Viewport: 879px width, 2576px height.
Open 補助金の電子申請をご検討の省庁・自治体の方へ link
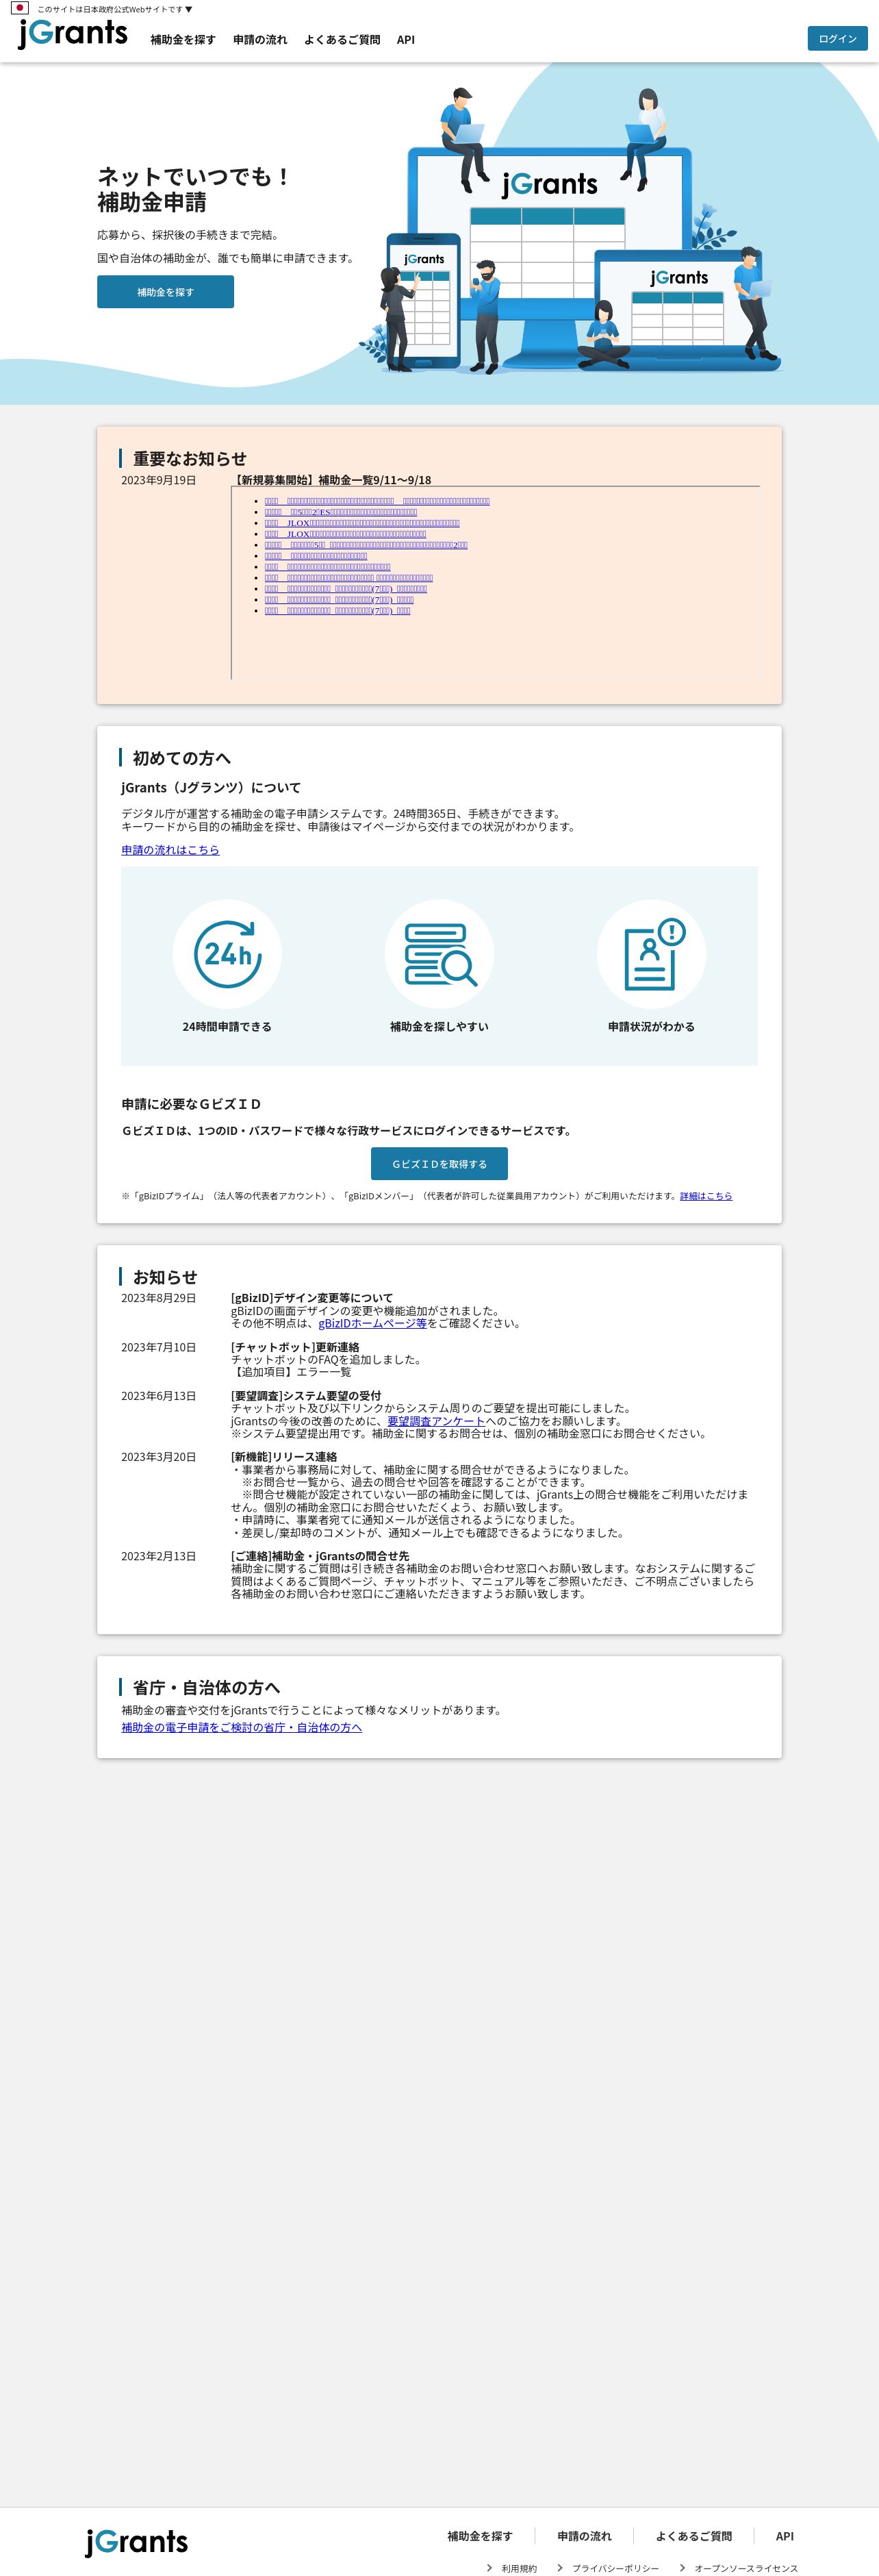241,1727
